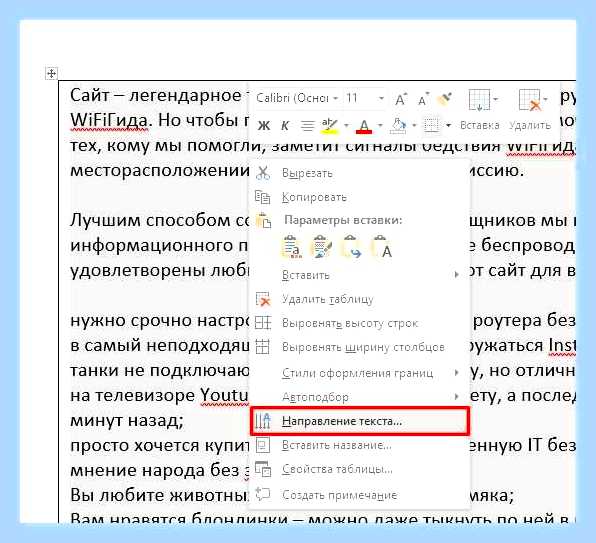This screenshot has height=543, width=596.
Task: Click the insert table rows icon (Вставка)
Action: (x=478, y=100)
